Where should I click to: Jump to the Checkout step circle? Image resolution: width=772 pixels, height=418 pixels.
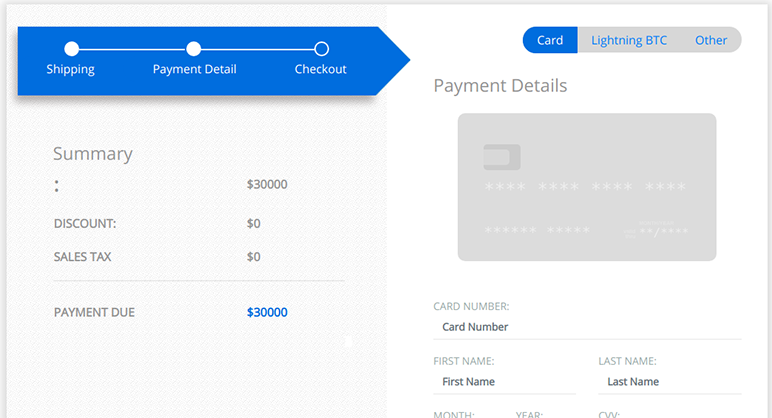tap(322, 49)
